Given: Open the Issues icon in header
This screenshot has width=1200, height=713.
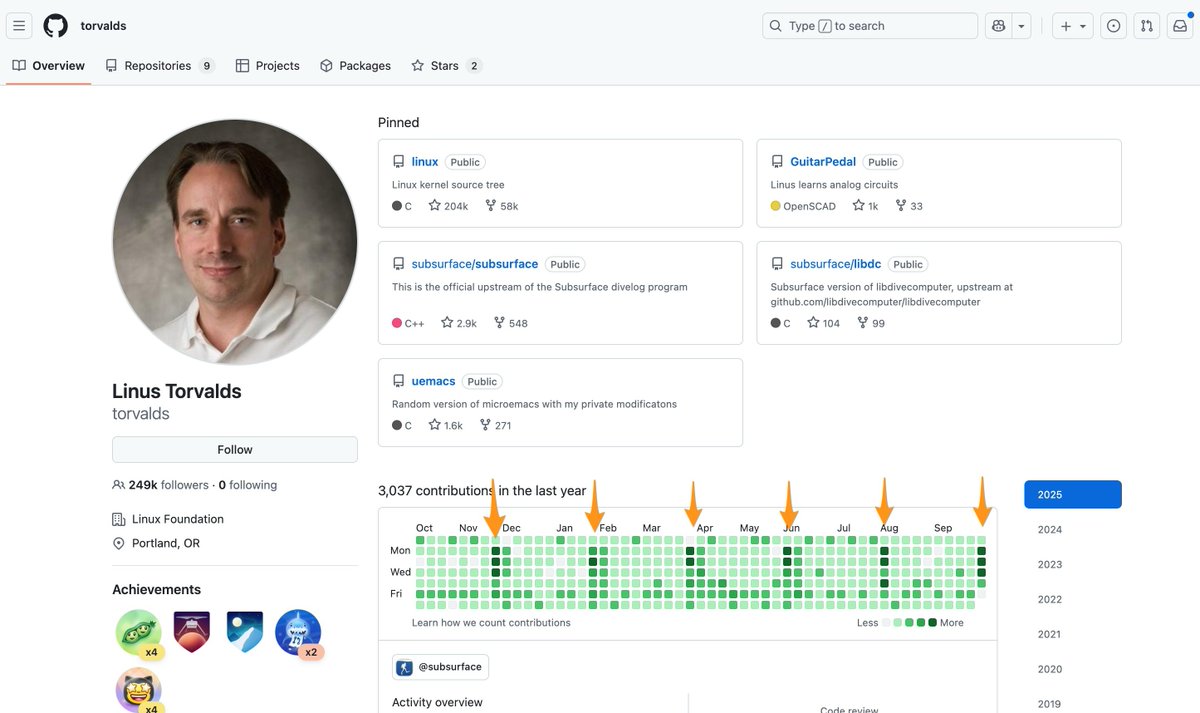Looking at the screenshot, I should point(1114,26).
